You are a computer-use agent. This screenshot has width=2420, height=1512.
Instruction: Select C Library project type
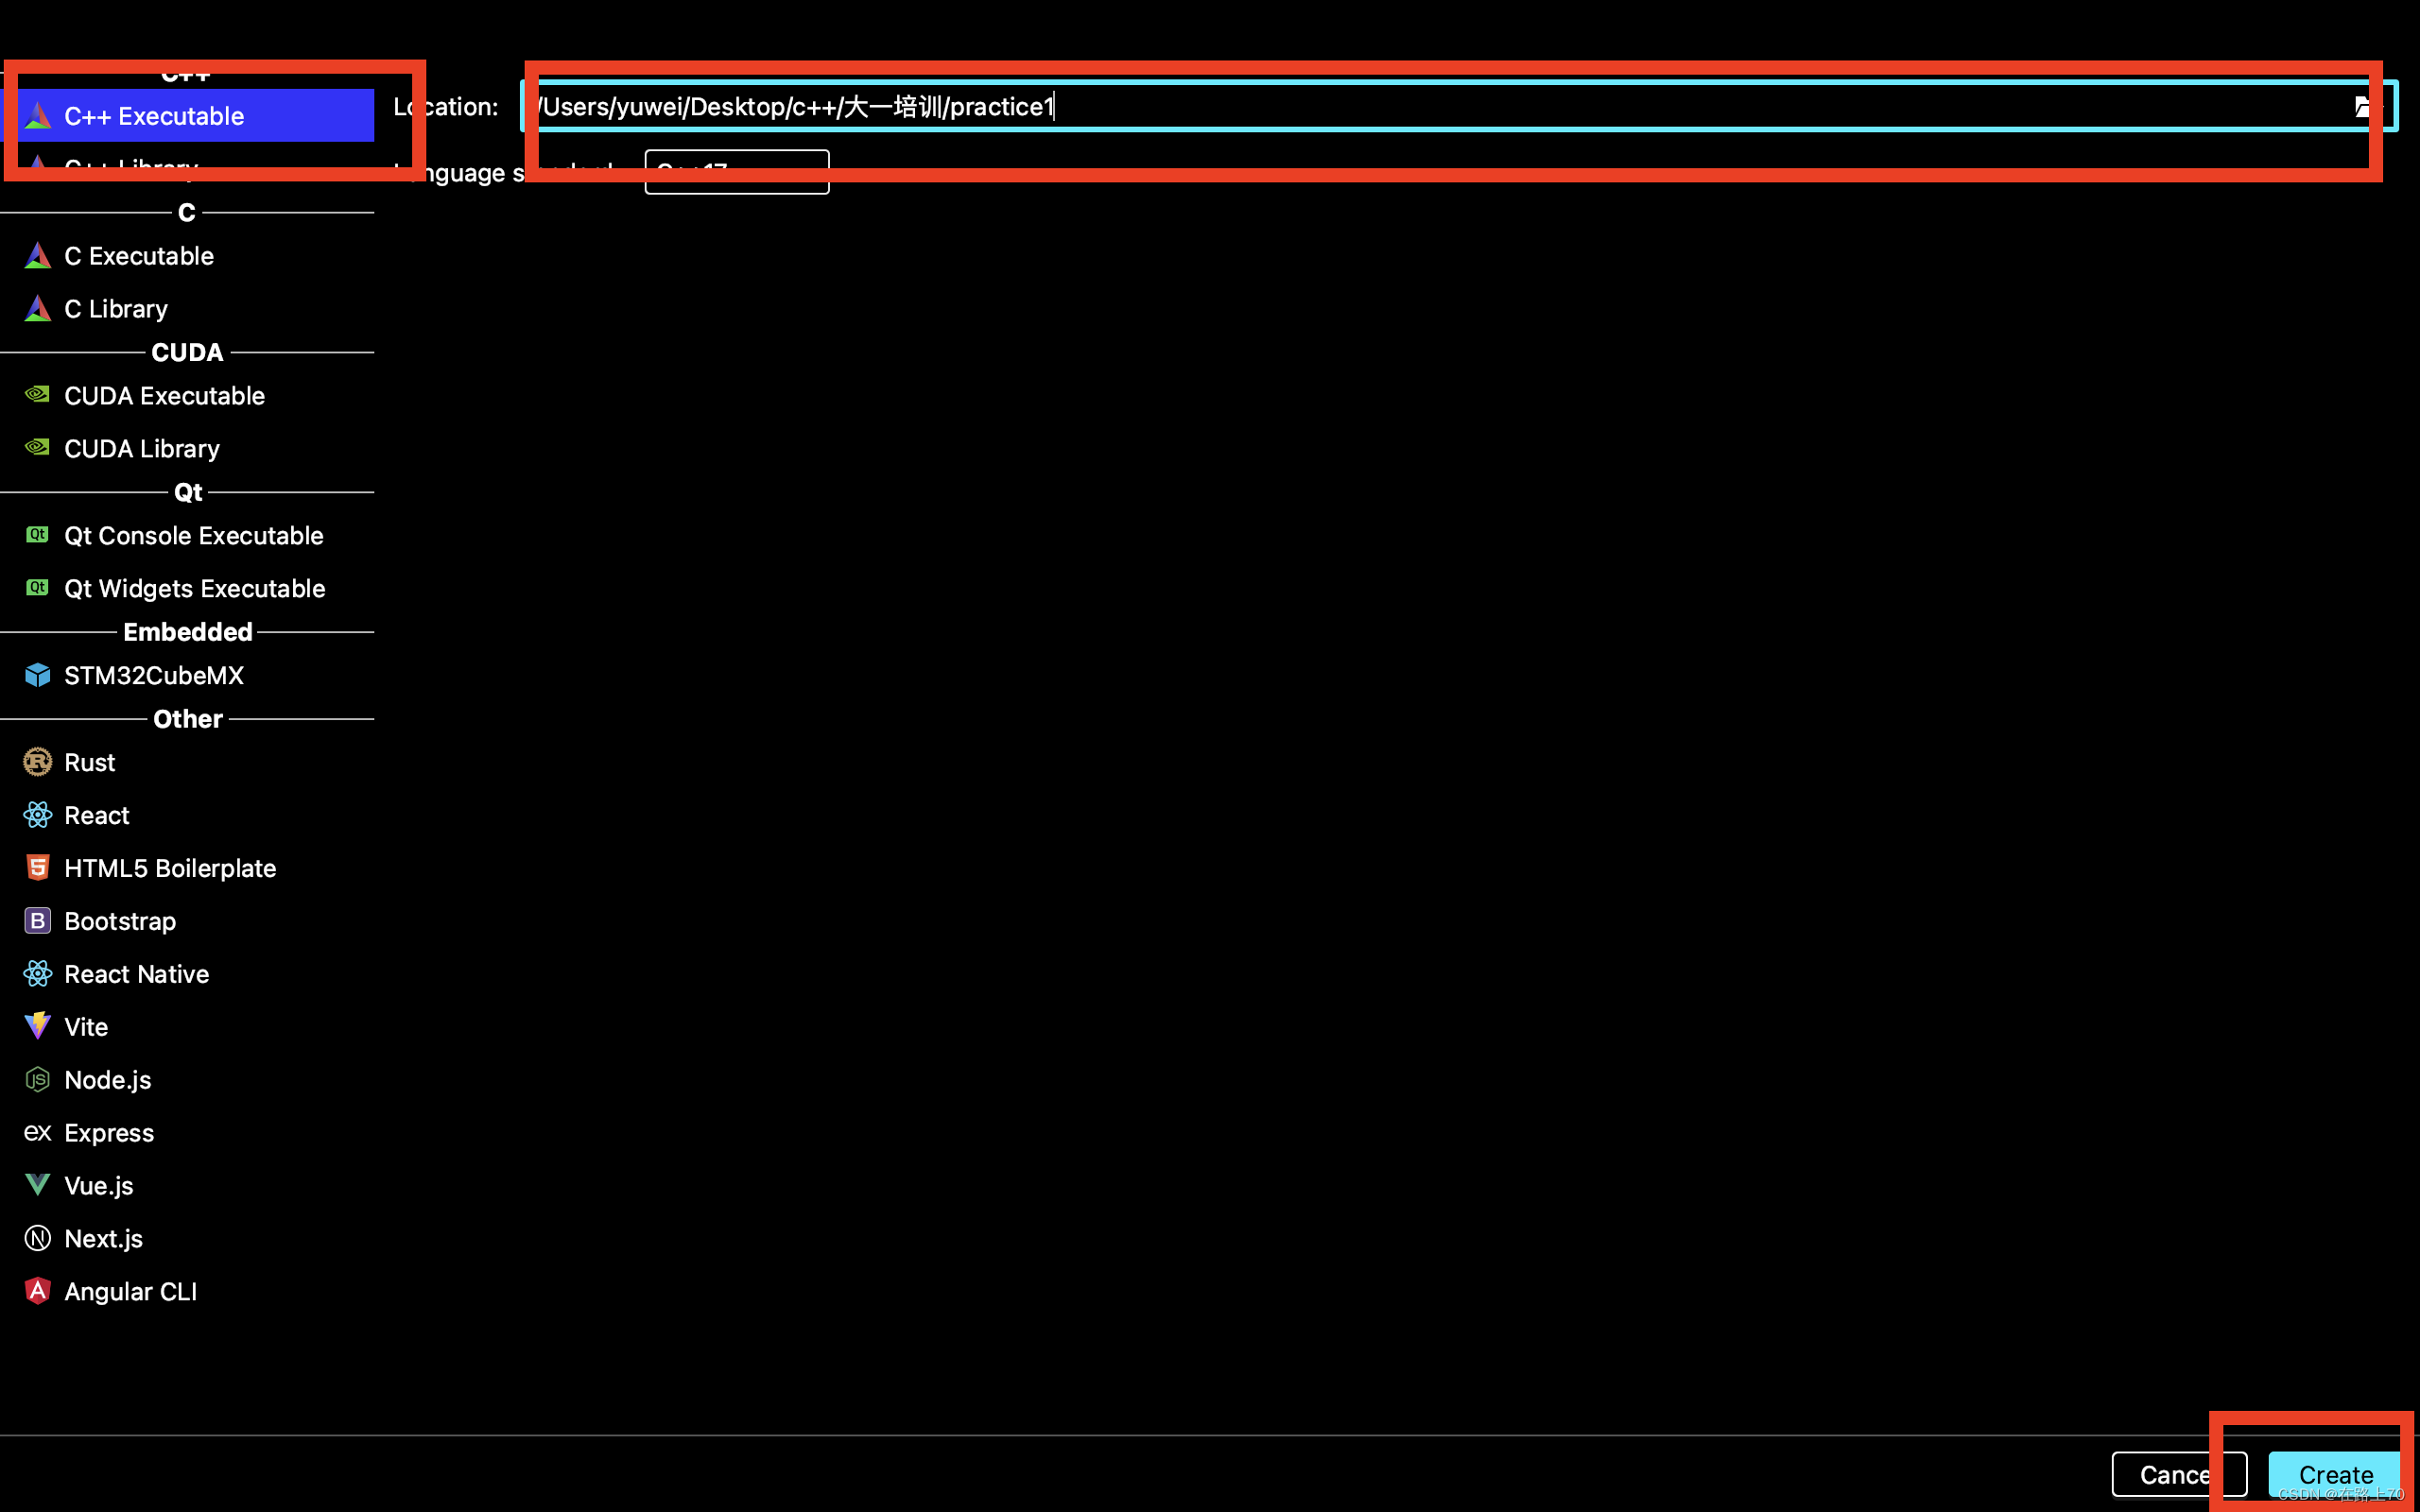(113, 308)
